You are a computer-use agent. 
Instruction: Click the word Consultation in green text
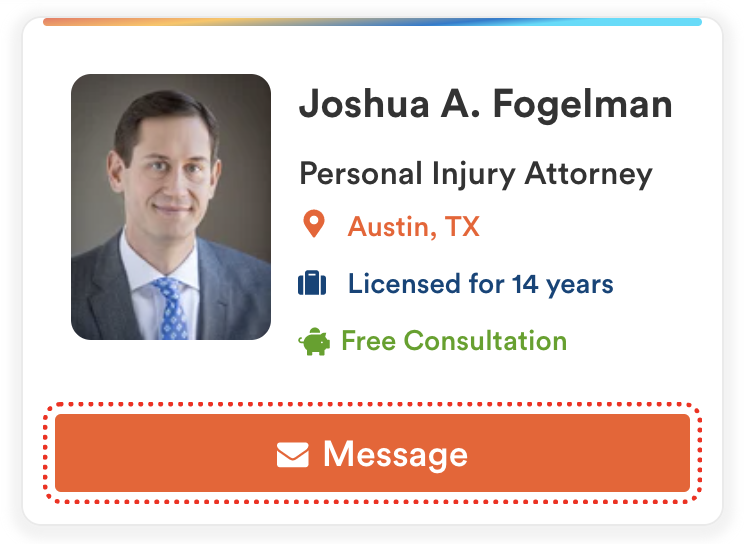[485, 340]
